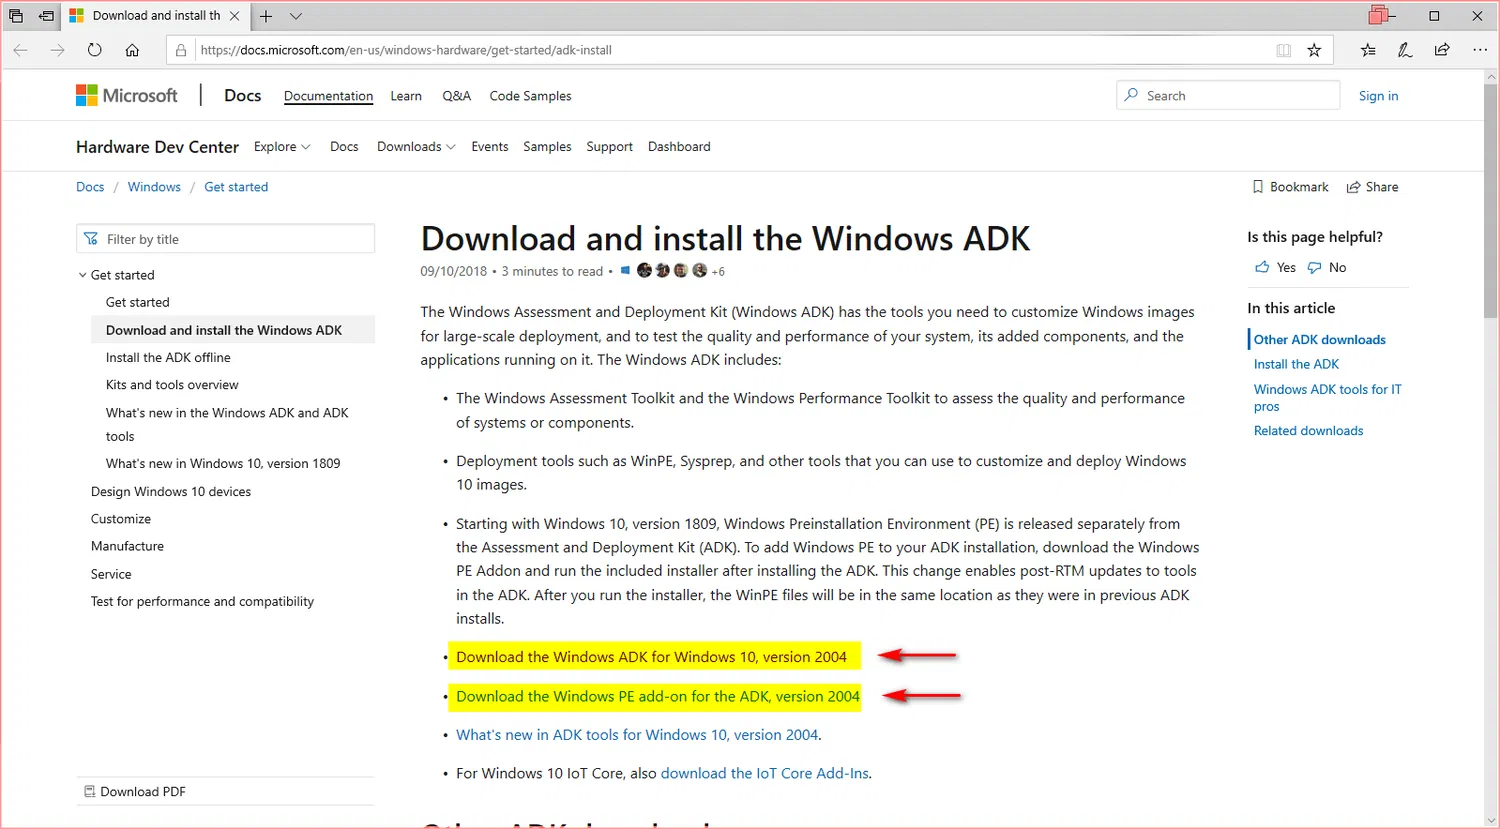
Task: Jump to Related downloads section
Action: click(x=1308, y=431)
